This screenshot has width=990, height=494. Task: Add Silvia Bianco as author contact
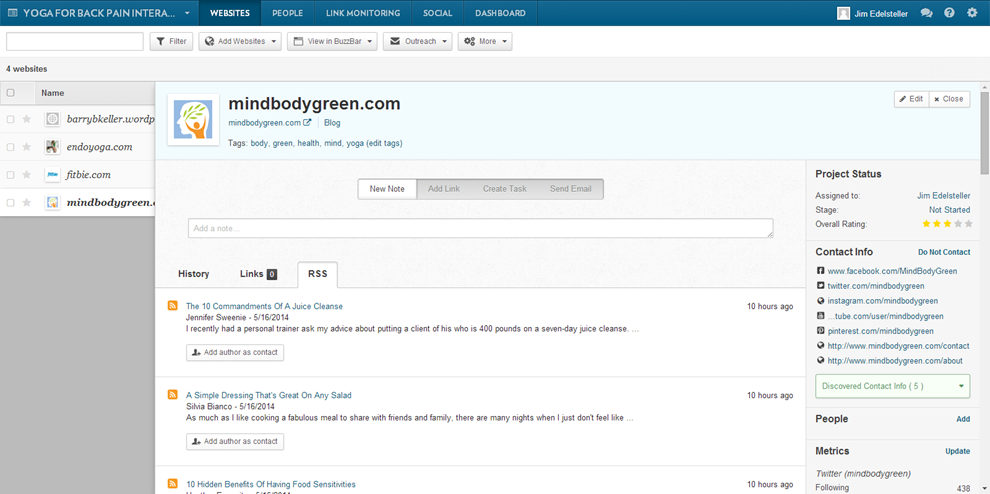(x=235, y=442)
